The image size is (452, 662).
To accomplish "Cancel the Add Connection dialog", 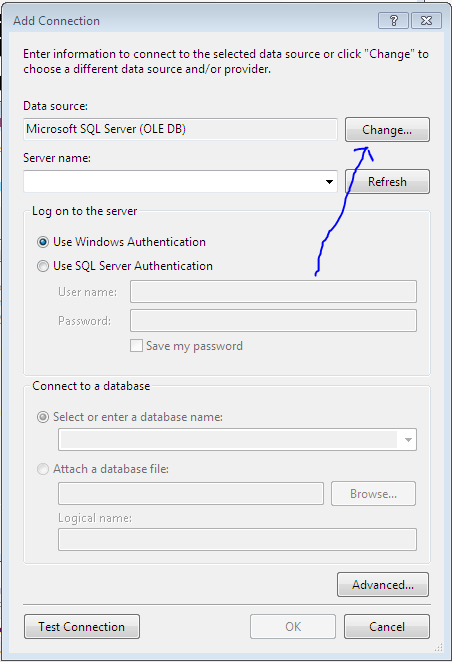I will (387, 627).
